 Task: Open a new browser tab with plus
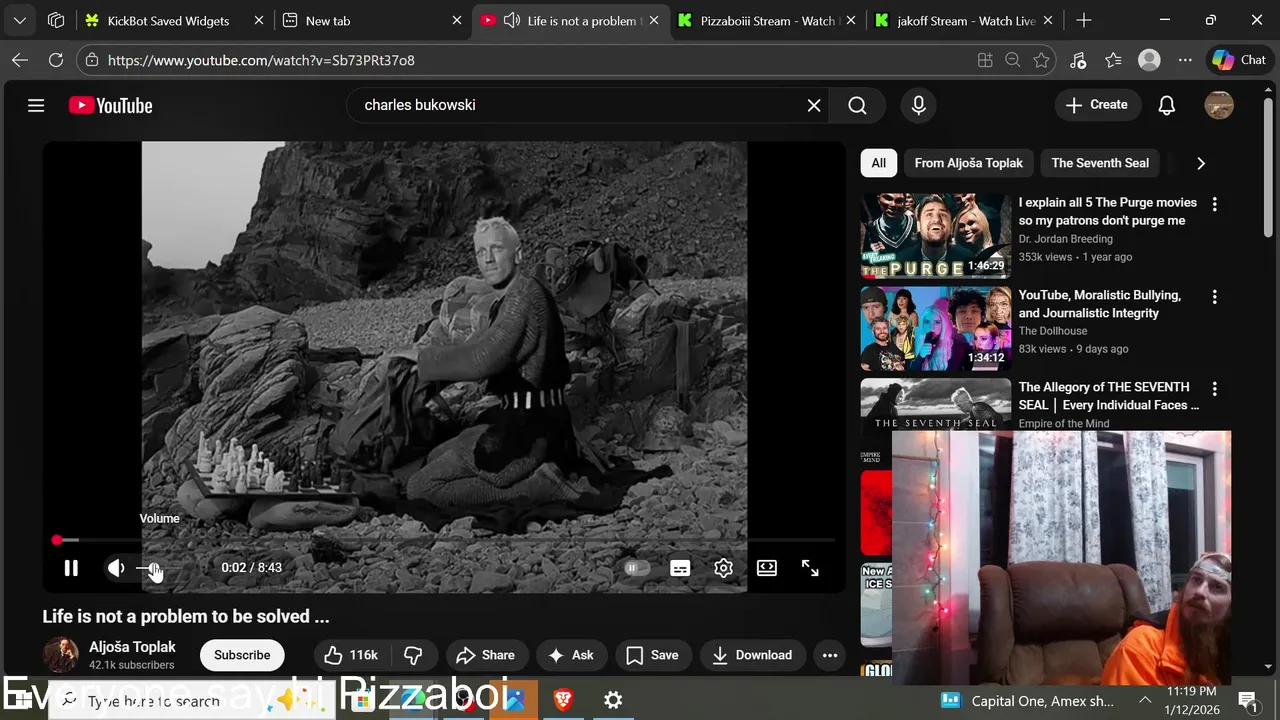tap(1084, 20)
